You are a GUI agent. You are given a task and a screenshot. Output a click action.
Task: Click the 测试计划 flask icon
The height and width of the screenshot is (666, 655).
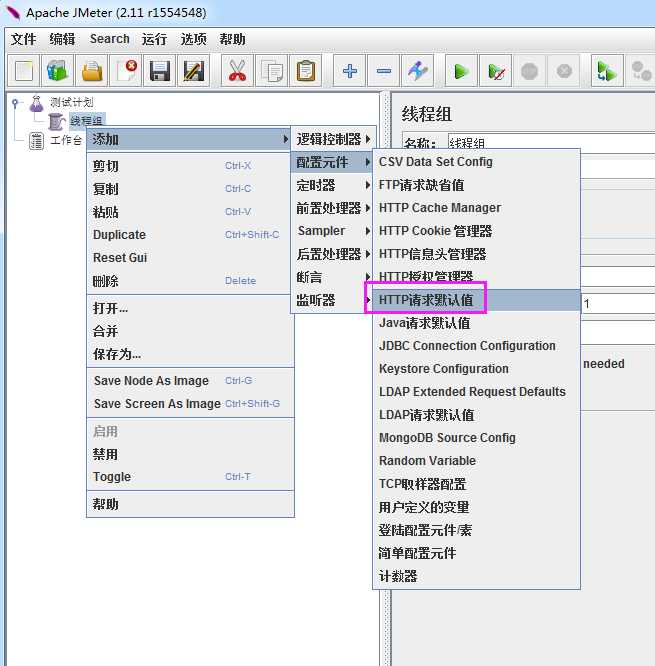tap(37, 103)
